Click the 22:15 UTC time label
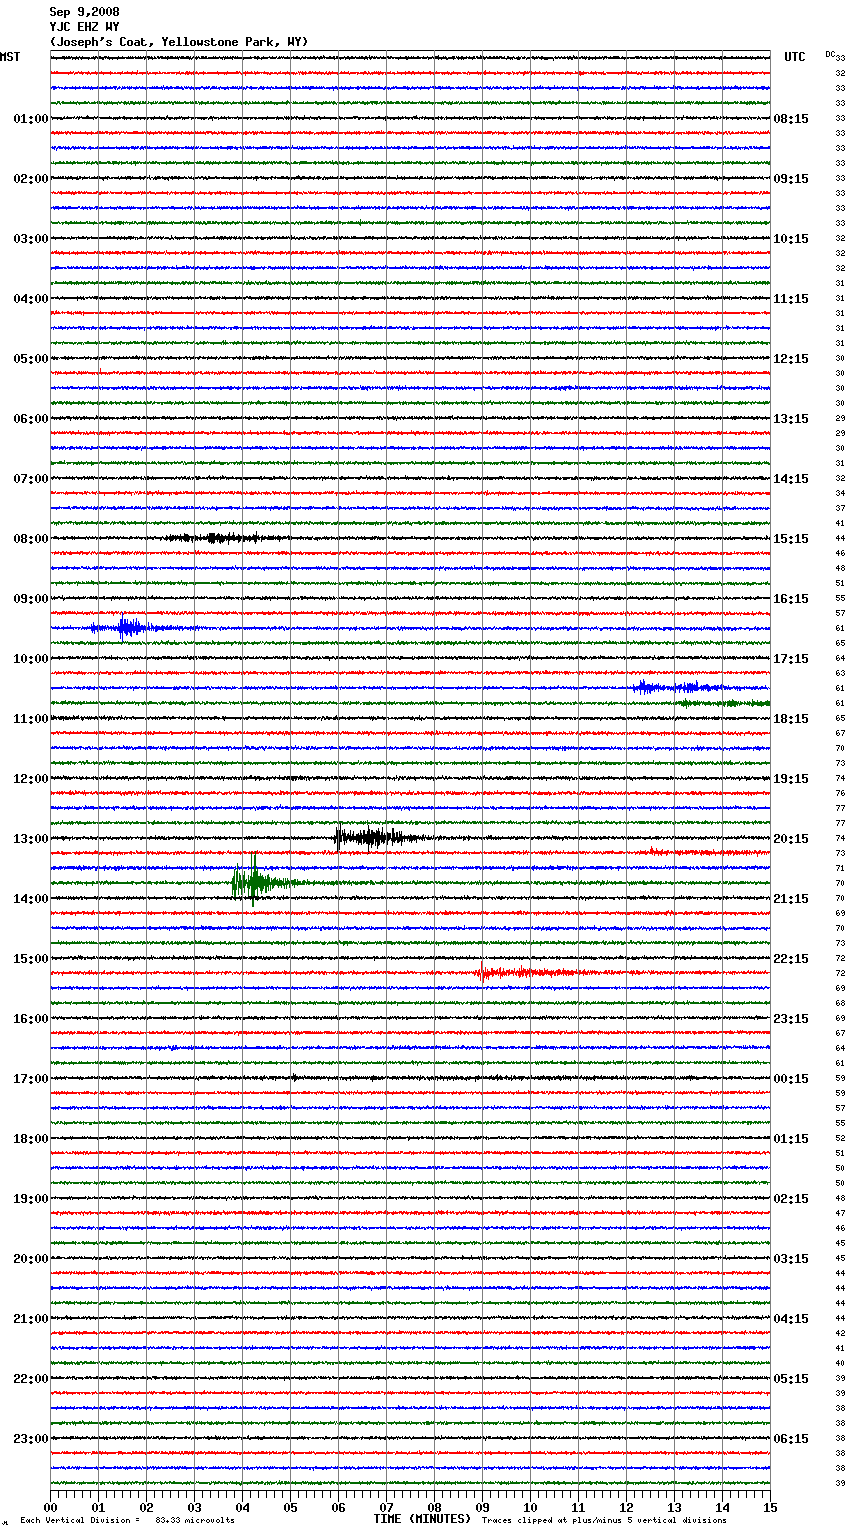 [791, 959]
